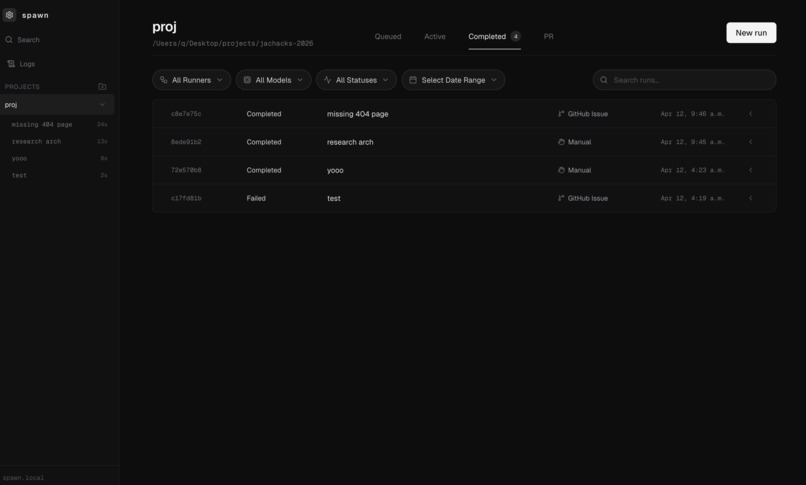Click the sidebar Search magnifier icon

coord(9,40)
